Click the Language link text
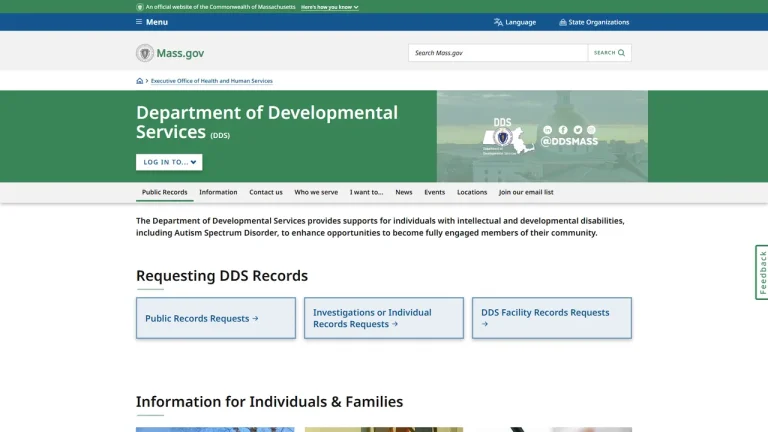 coord(521,22)
